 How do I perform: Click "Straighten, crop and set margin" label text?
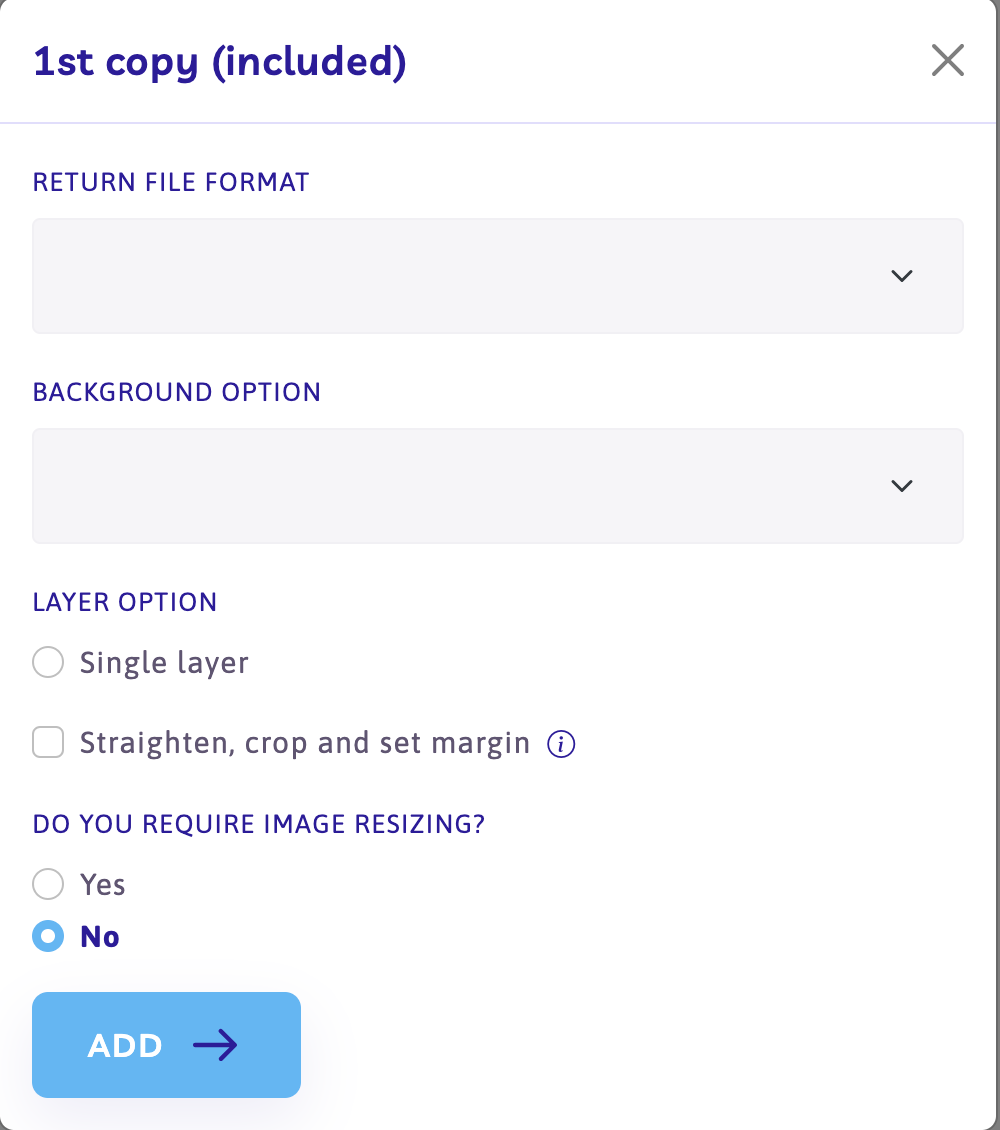tap(305, 743)
